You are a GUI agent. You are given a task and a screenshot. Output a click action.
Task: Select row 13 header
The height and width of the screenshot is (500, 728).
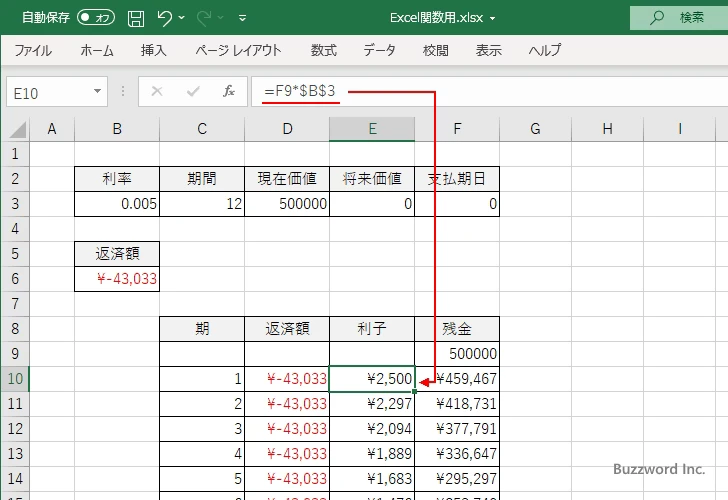coord(15,454)
